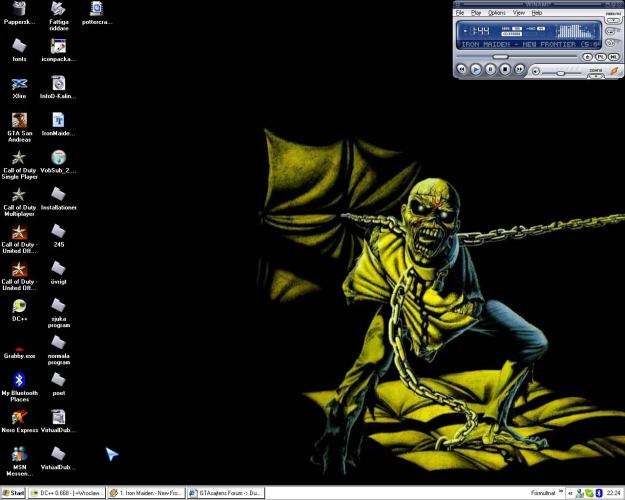
Task: Select the My Bluetooth Places desktop icon
Action: pyautogui.click(x=19, y=384)
